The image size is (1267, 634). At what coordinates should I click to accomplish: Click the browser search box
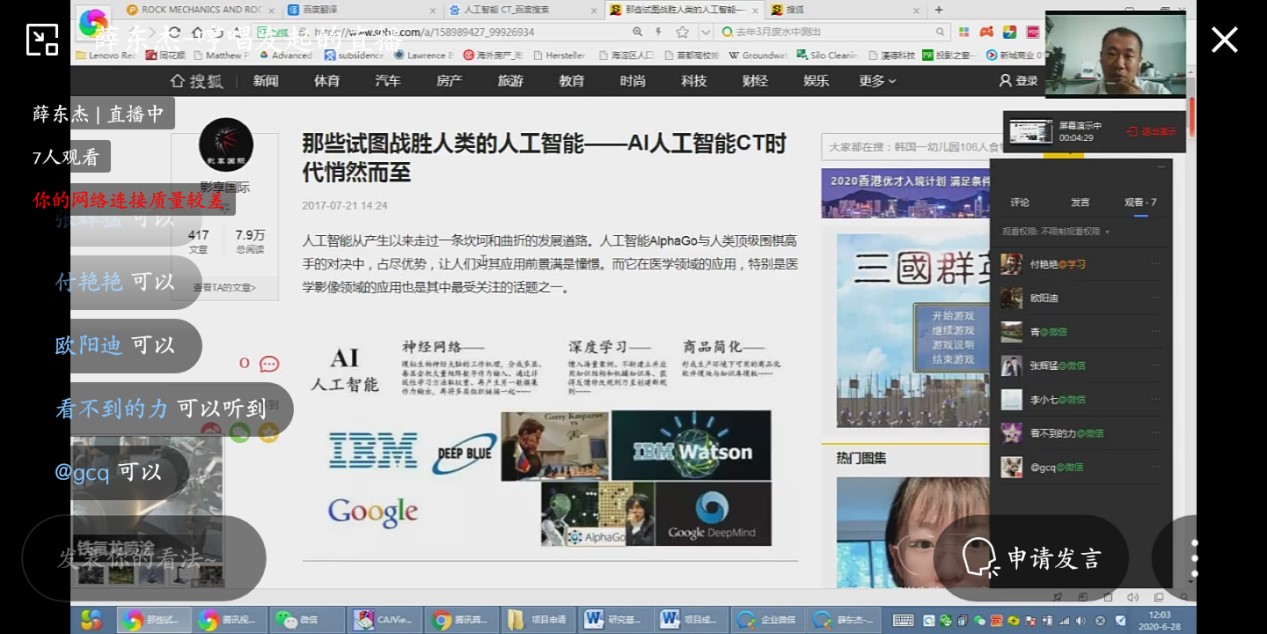coord(830,32)
